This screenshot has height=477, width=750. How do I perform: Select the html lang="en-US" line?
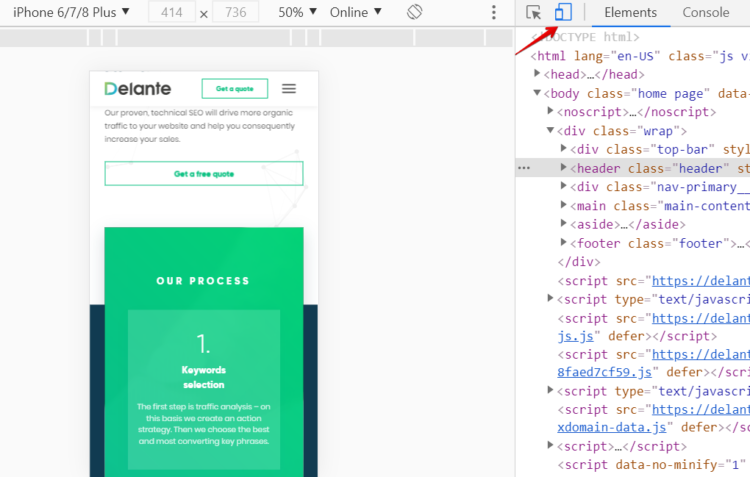[x=640, y=56]
